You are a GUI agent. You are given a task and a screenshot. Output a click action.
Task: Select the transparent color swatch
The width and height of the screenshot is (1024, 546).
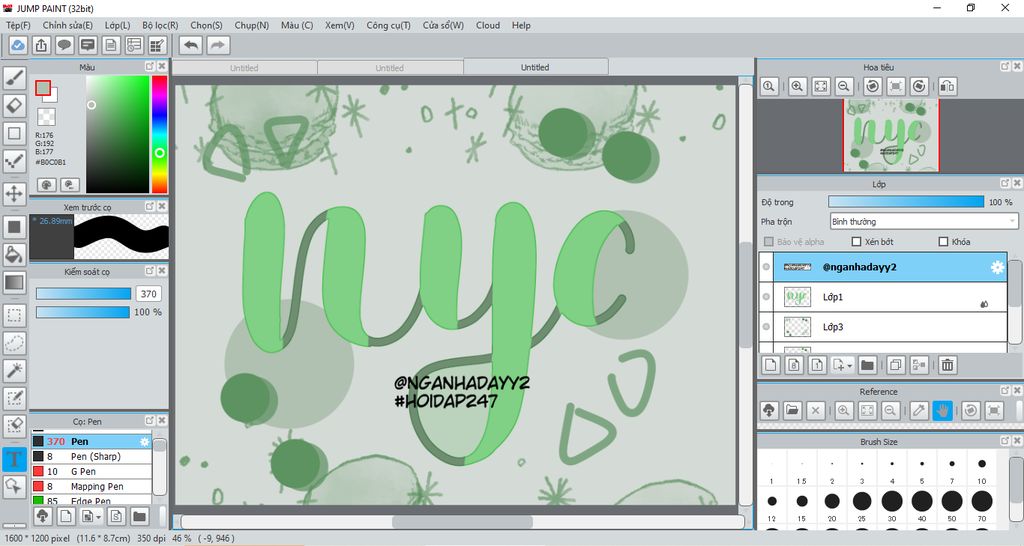point(46,117)
